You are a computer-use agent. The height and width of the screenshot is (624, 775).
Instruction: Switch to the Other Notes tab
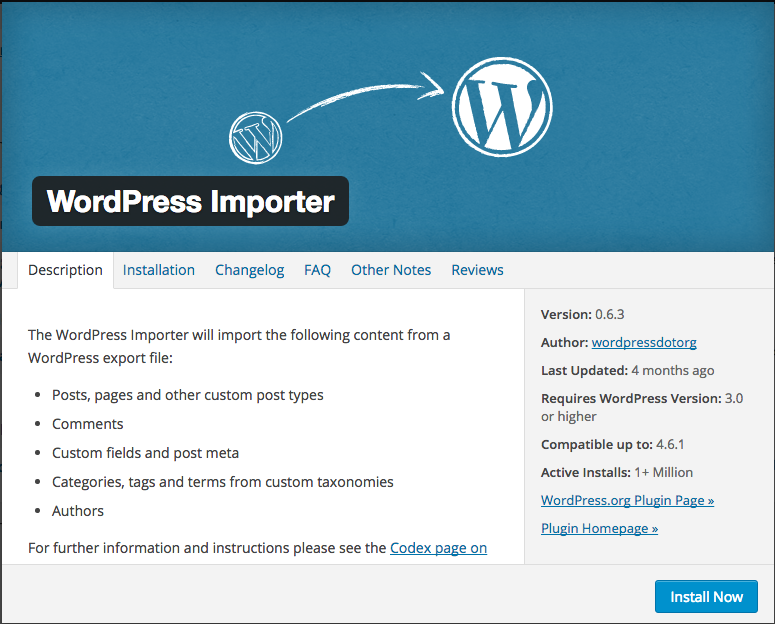coord(391,270)
